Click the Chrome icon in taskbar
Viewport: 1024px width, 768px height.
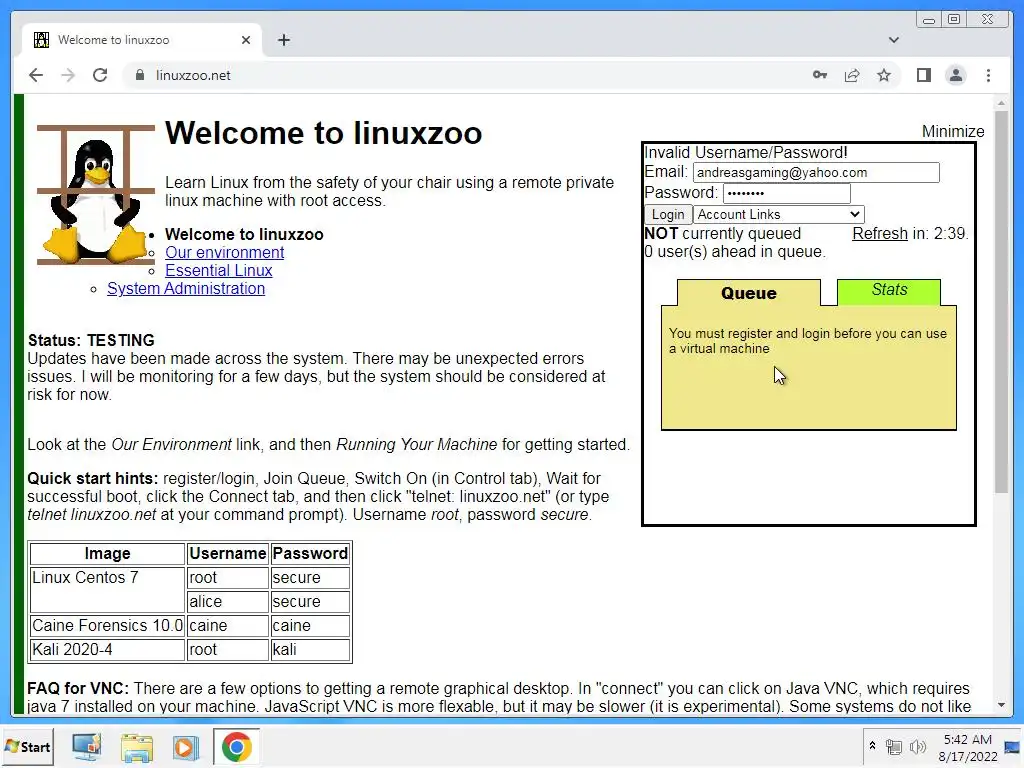click(236, 746)
